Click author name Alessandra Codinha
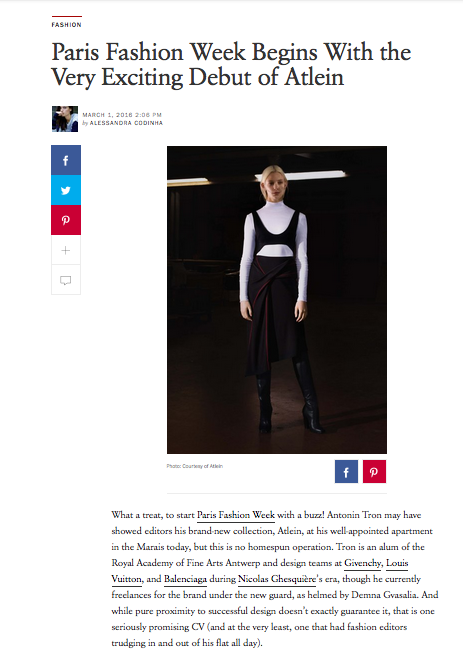463x655 pixels. point(126,123)
